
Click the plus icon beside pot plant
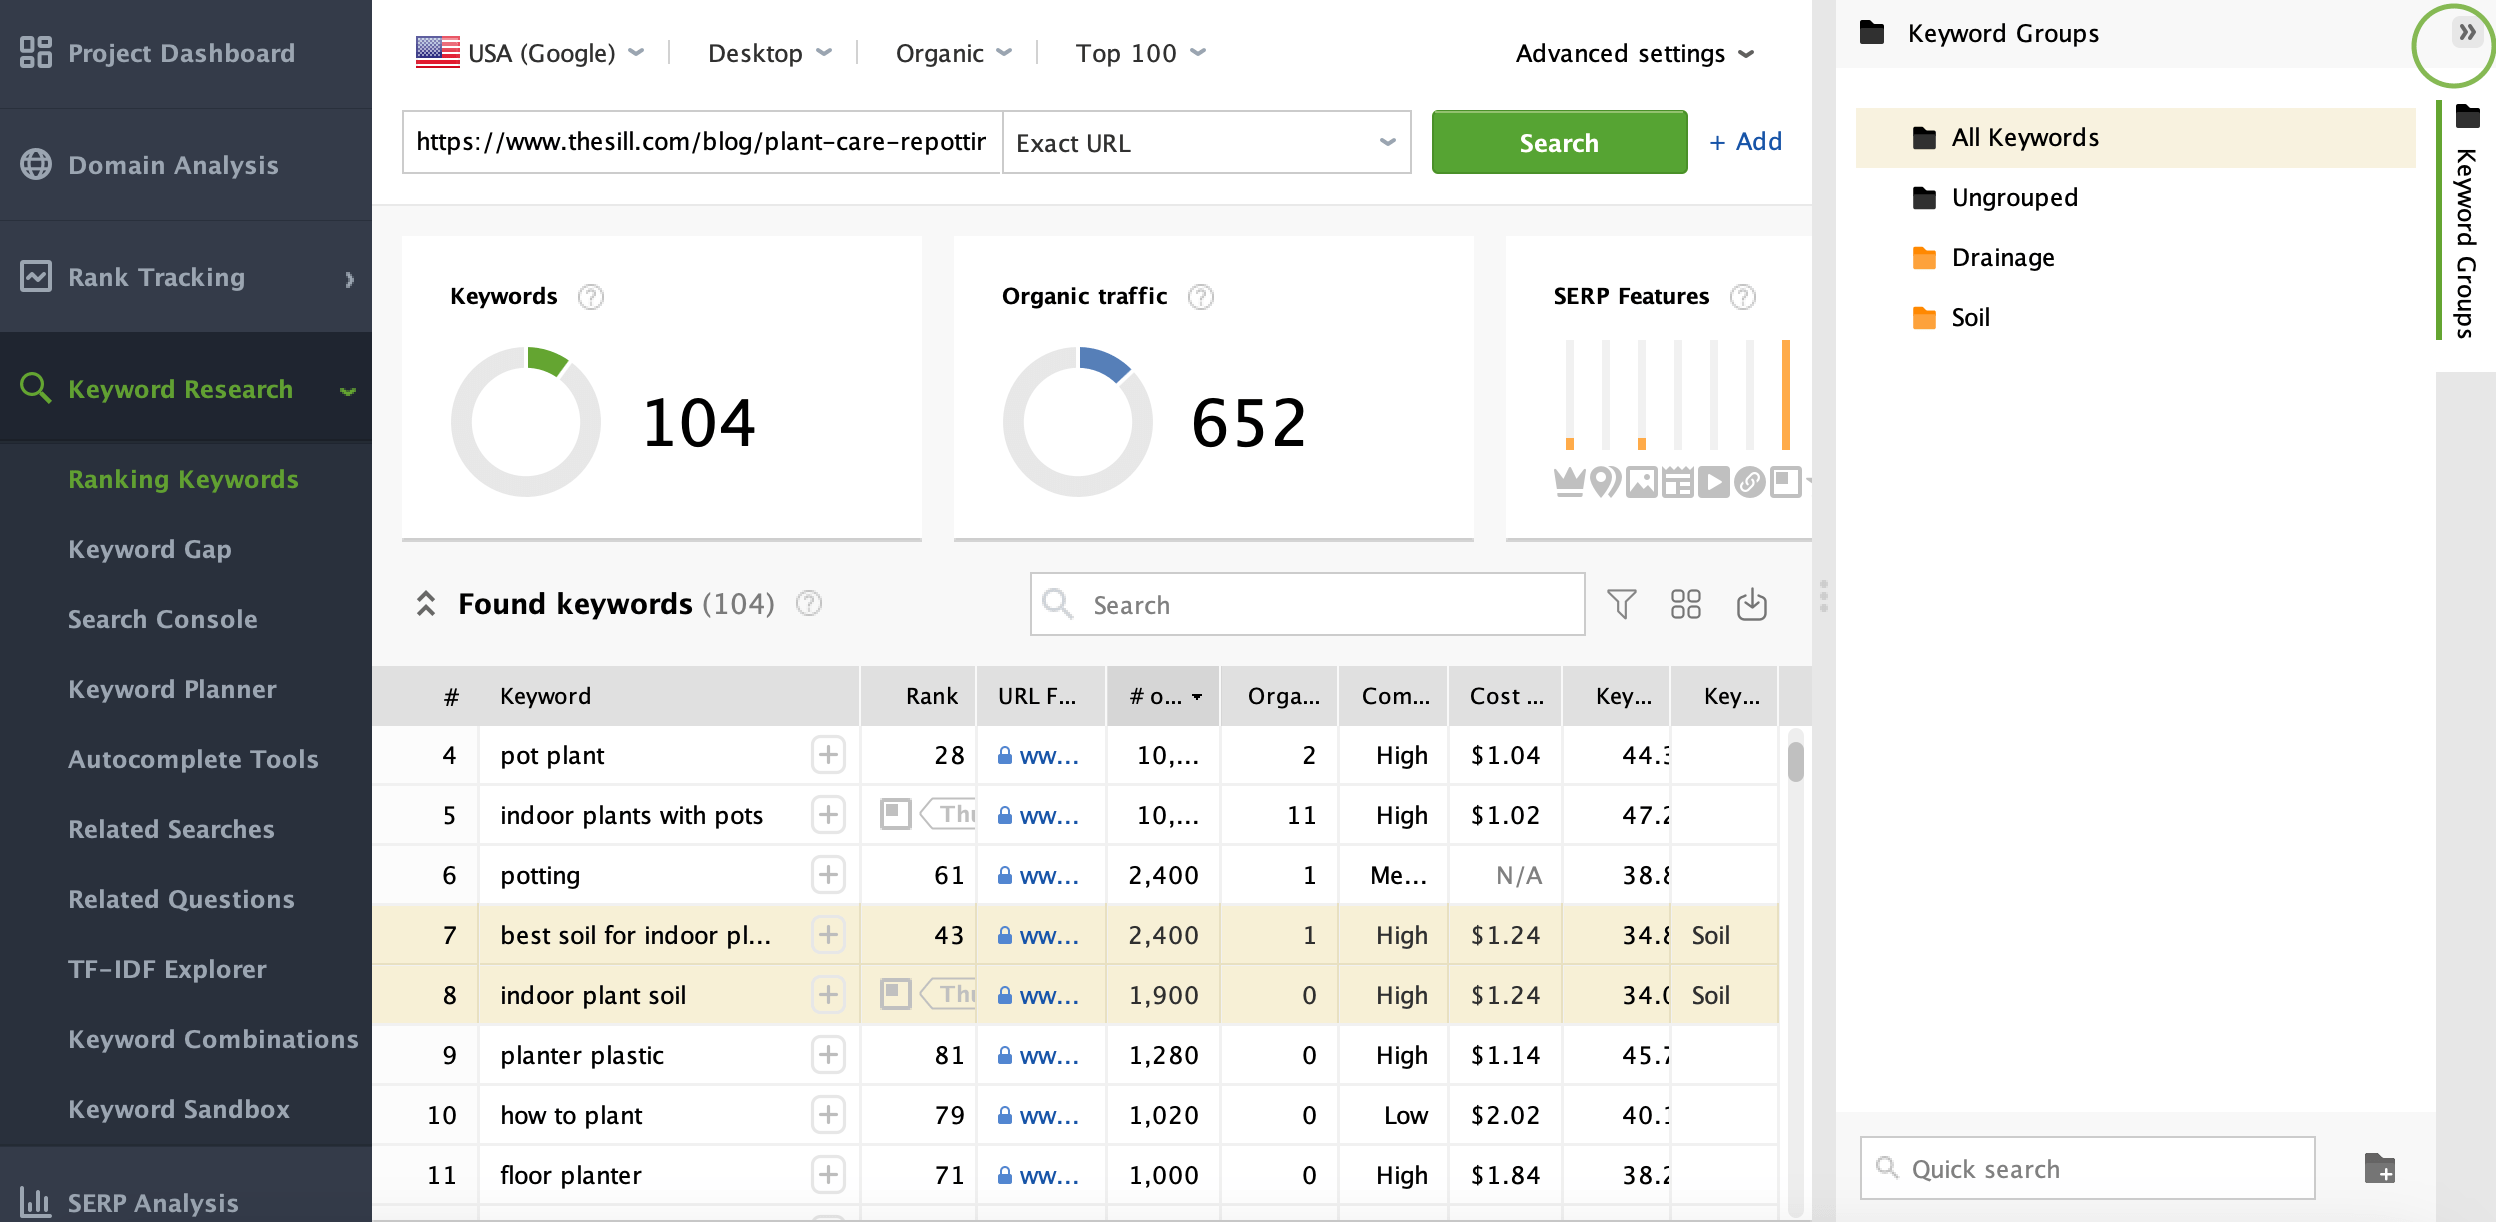click(828, 755)
